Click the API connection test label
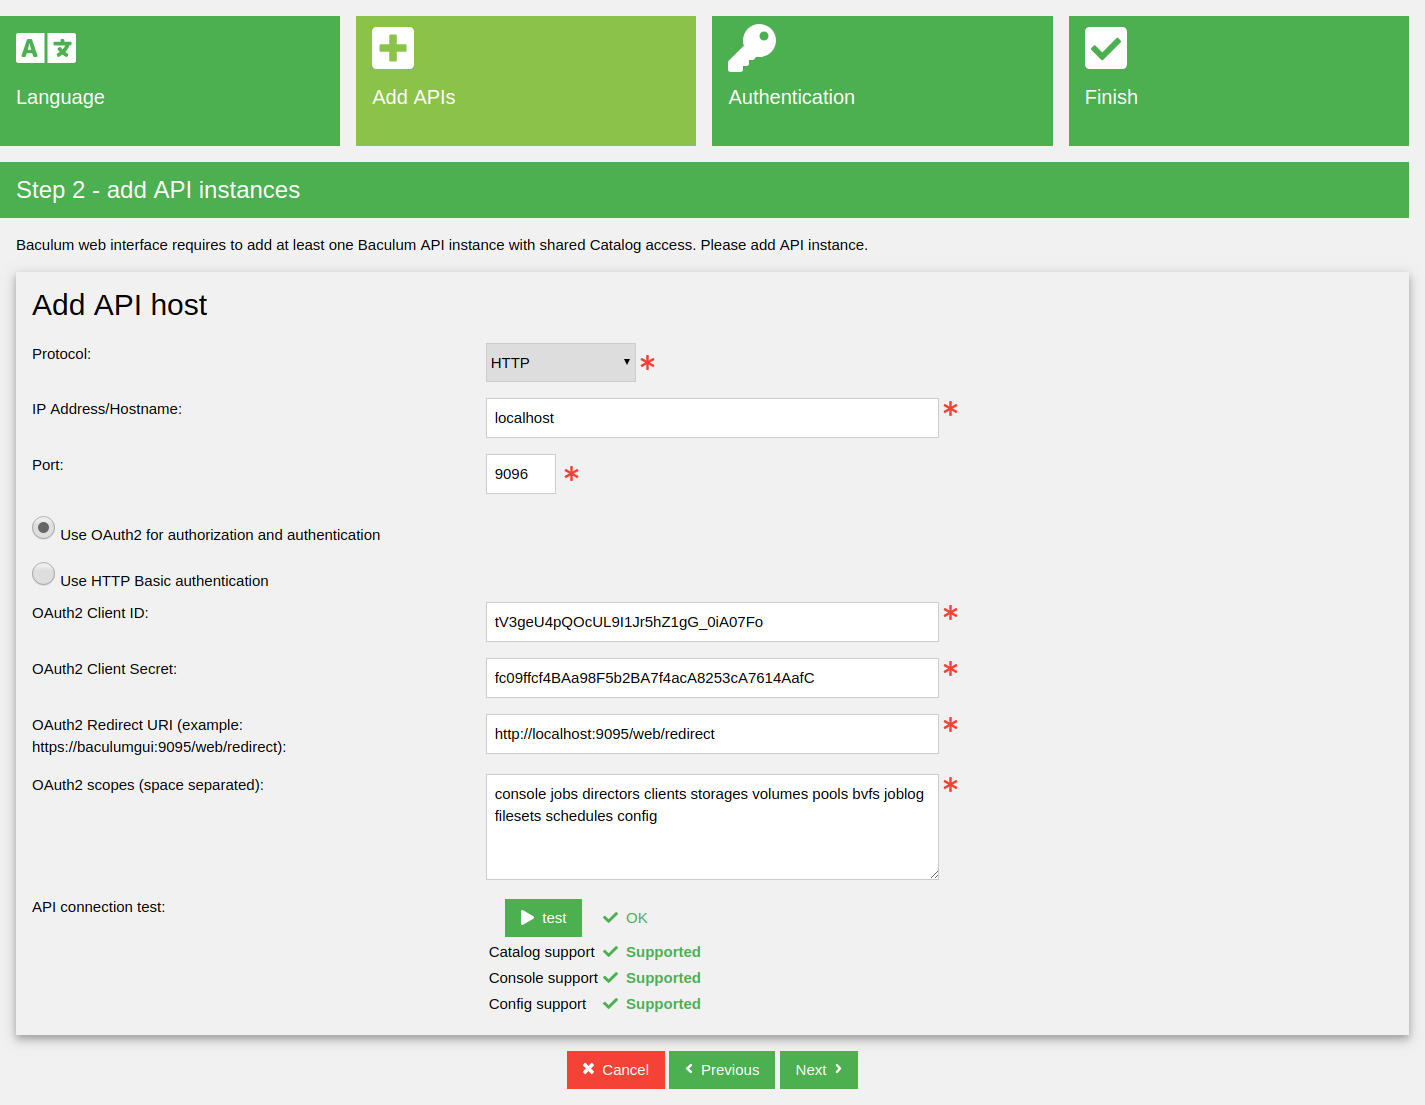 click(99, 907)
